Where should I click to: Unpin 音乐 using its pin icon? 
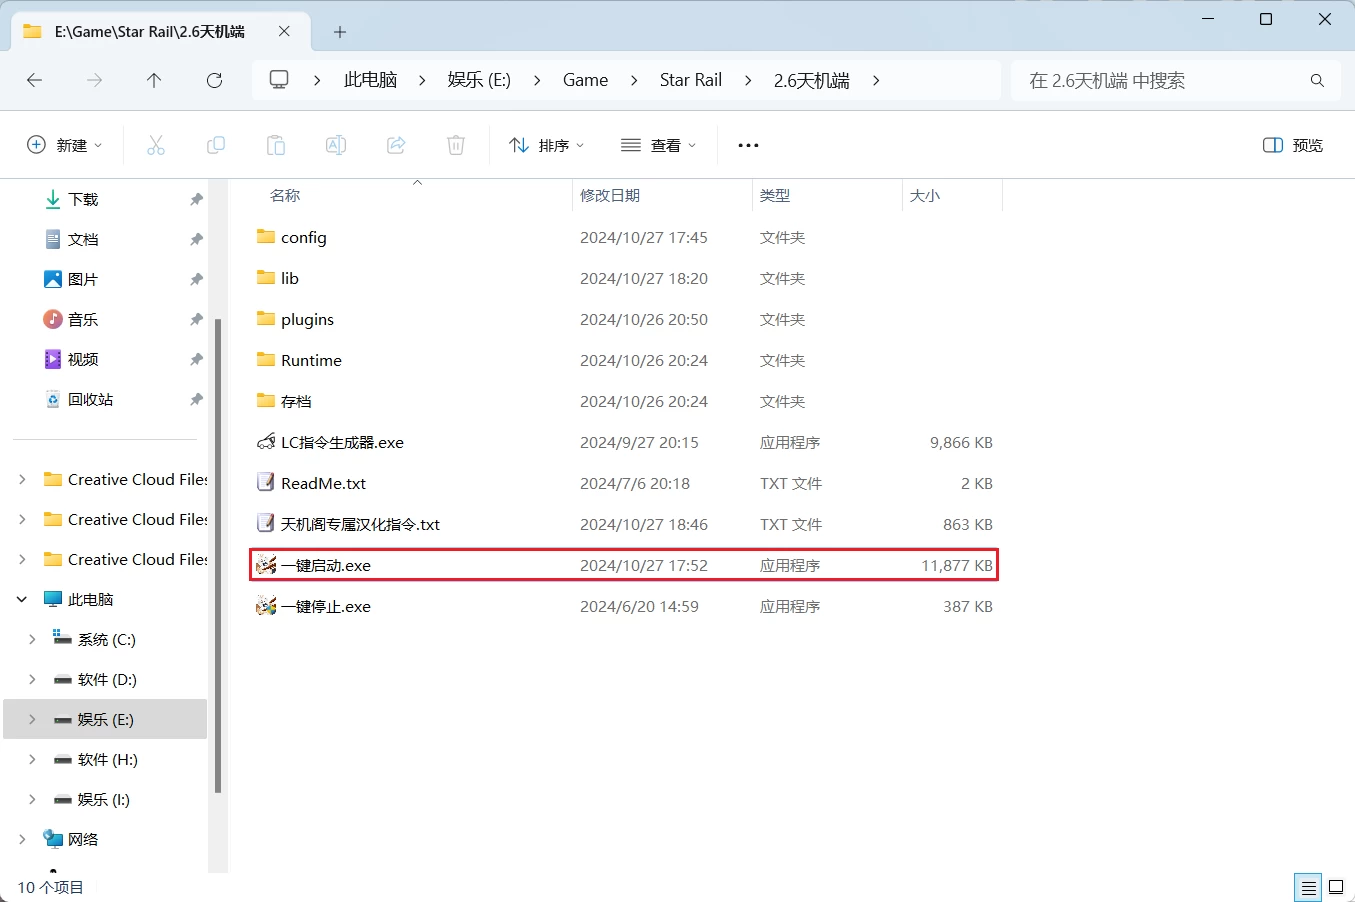196,319
